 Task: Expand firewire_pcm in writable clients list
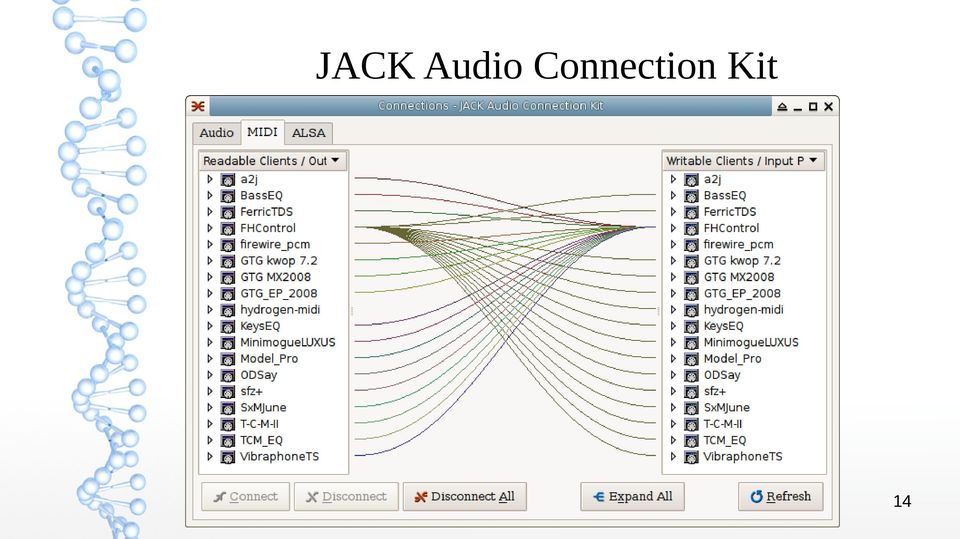coord(673,244)
